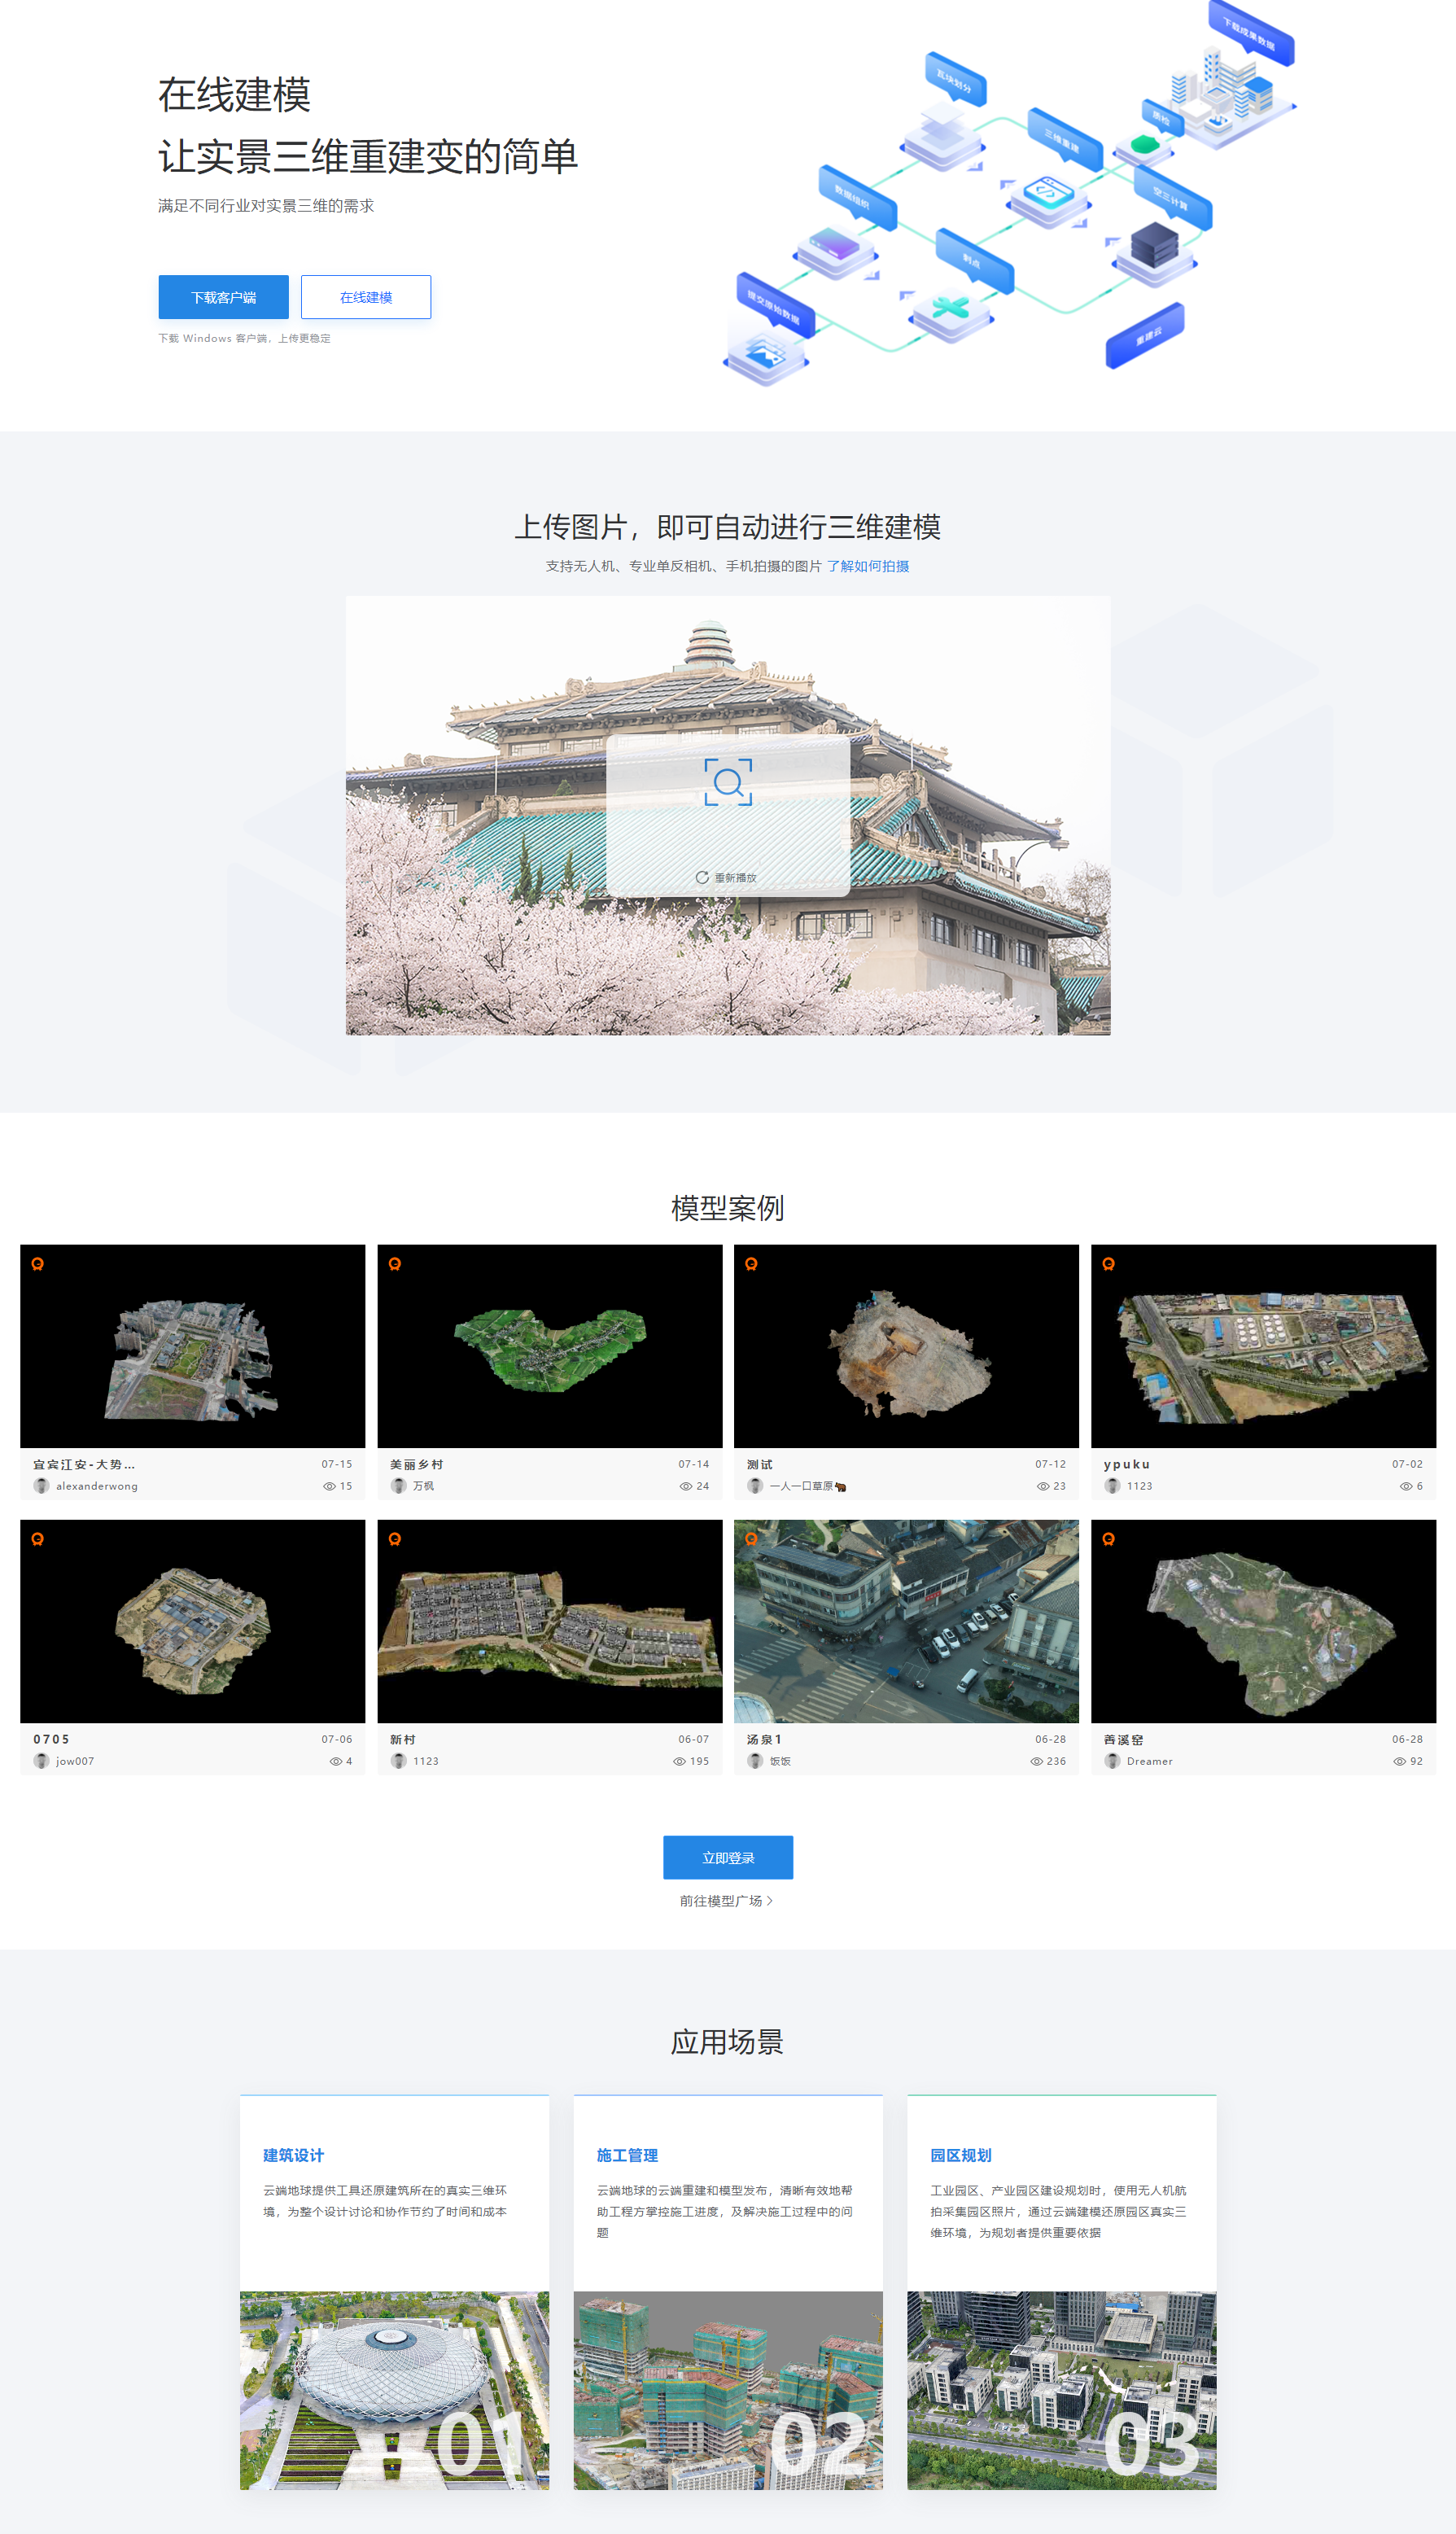Open the 测试 excavation model thumbnail

coord(906,1345)
